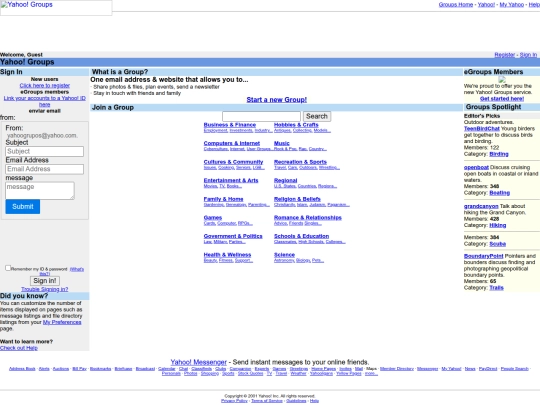
Task: Open the Yahoo! link in header
Action: click(486, 4)
